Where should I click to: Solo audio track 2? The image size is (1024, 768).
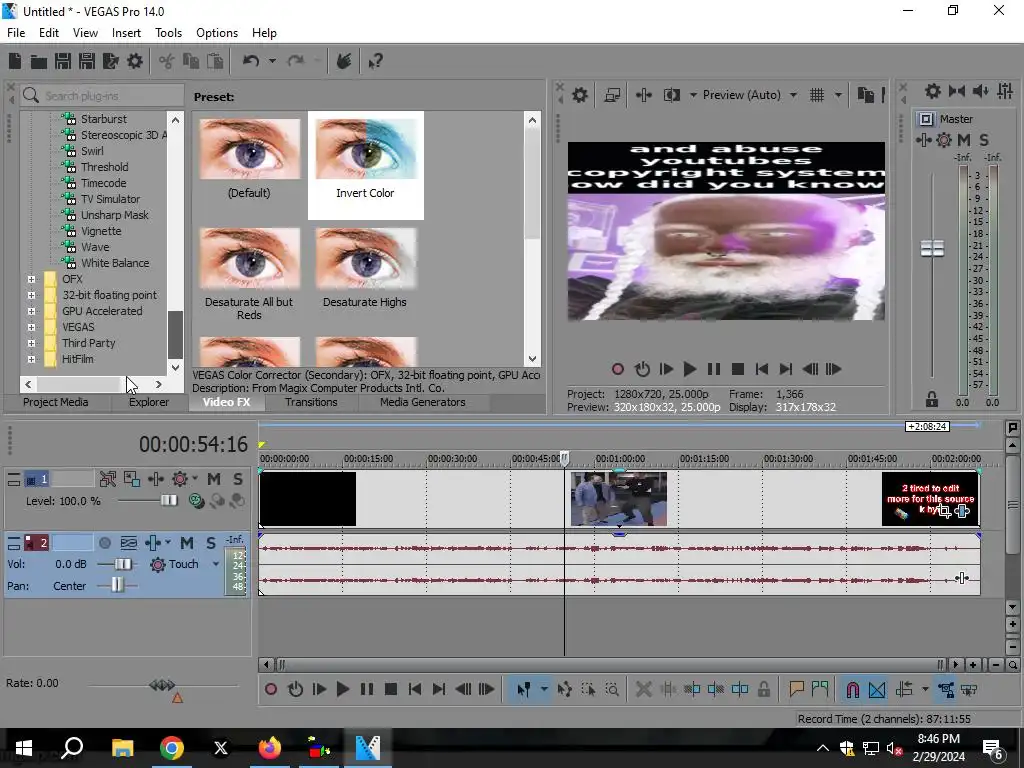point(210,543)
